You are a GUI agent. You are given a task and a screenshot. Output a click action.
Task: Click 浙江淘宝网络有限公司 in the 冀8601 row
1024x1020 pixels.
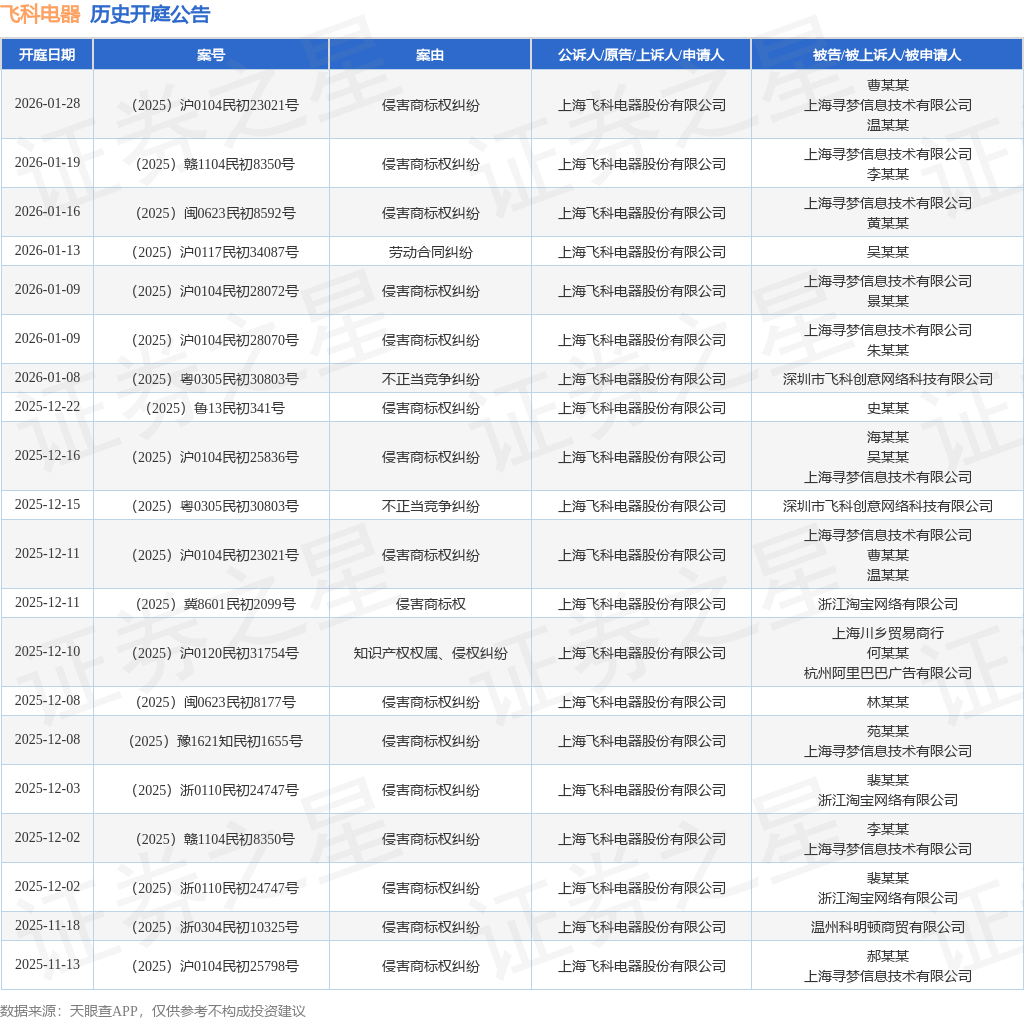coord(888,604)
